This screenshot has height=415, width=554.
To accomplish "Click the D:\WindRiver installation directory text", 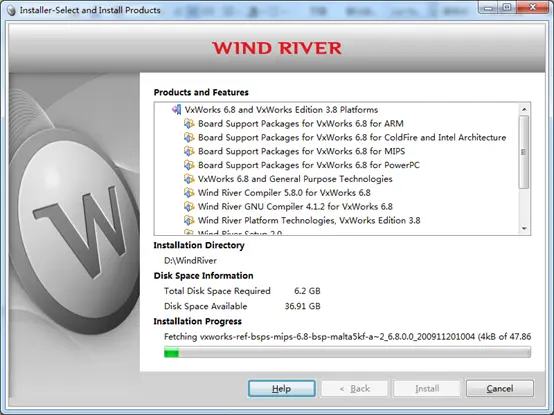I will click(x=190, y=261).
